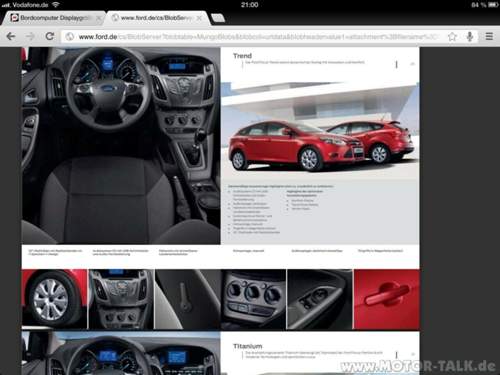Click the climate control knobs thumbnail

pyautogui.click(x=253, y=299)
